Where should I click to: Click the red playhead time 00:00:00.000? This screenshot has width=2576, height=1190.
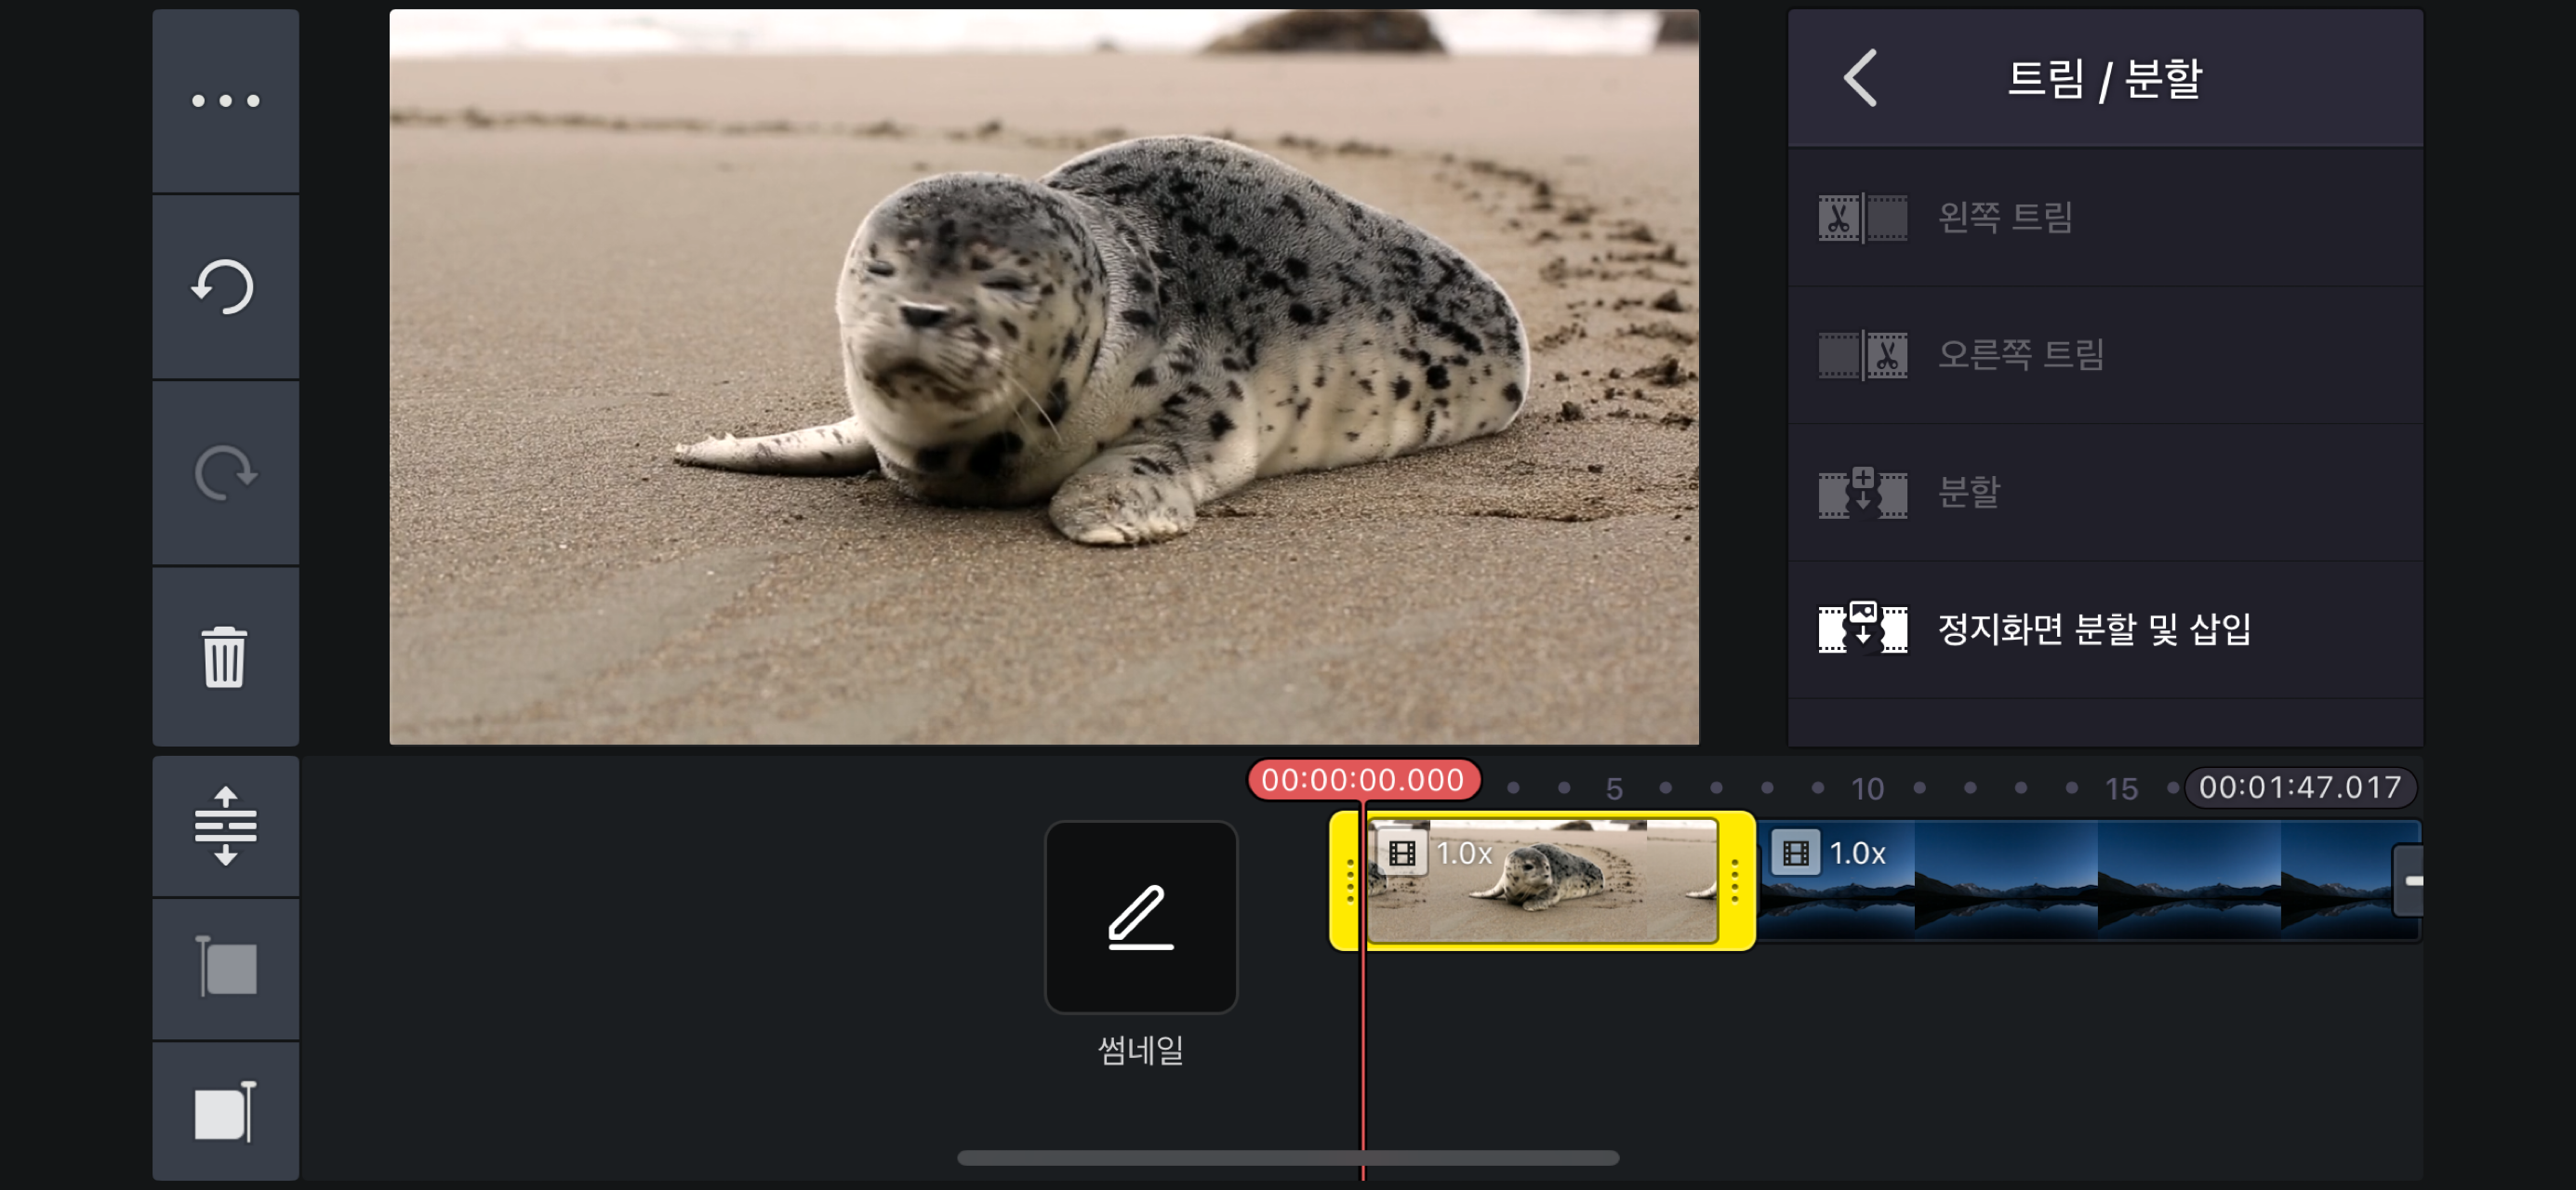pyautogui.click(x=1362, y=780)
